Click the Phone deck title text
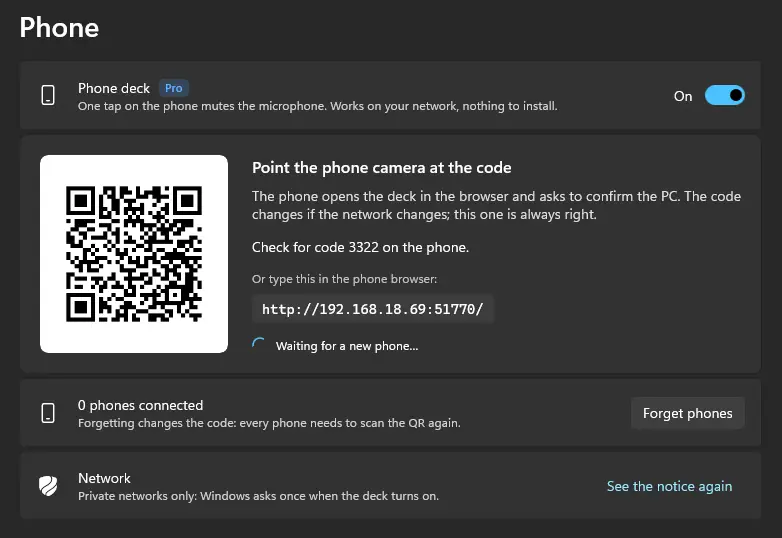This screenshot has width=782, height=538. coord(114,88)
